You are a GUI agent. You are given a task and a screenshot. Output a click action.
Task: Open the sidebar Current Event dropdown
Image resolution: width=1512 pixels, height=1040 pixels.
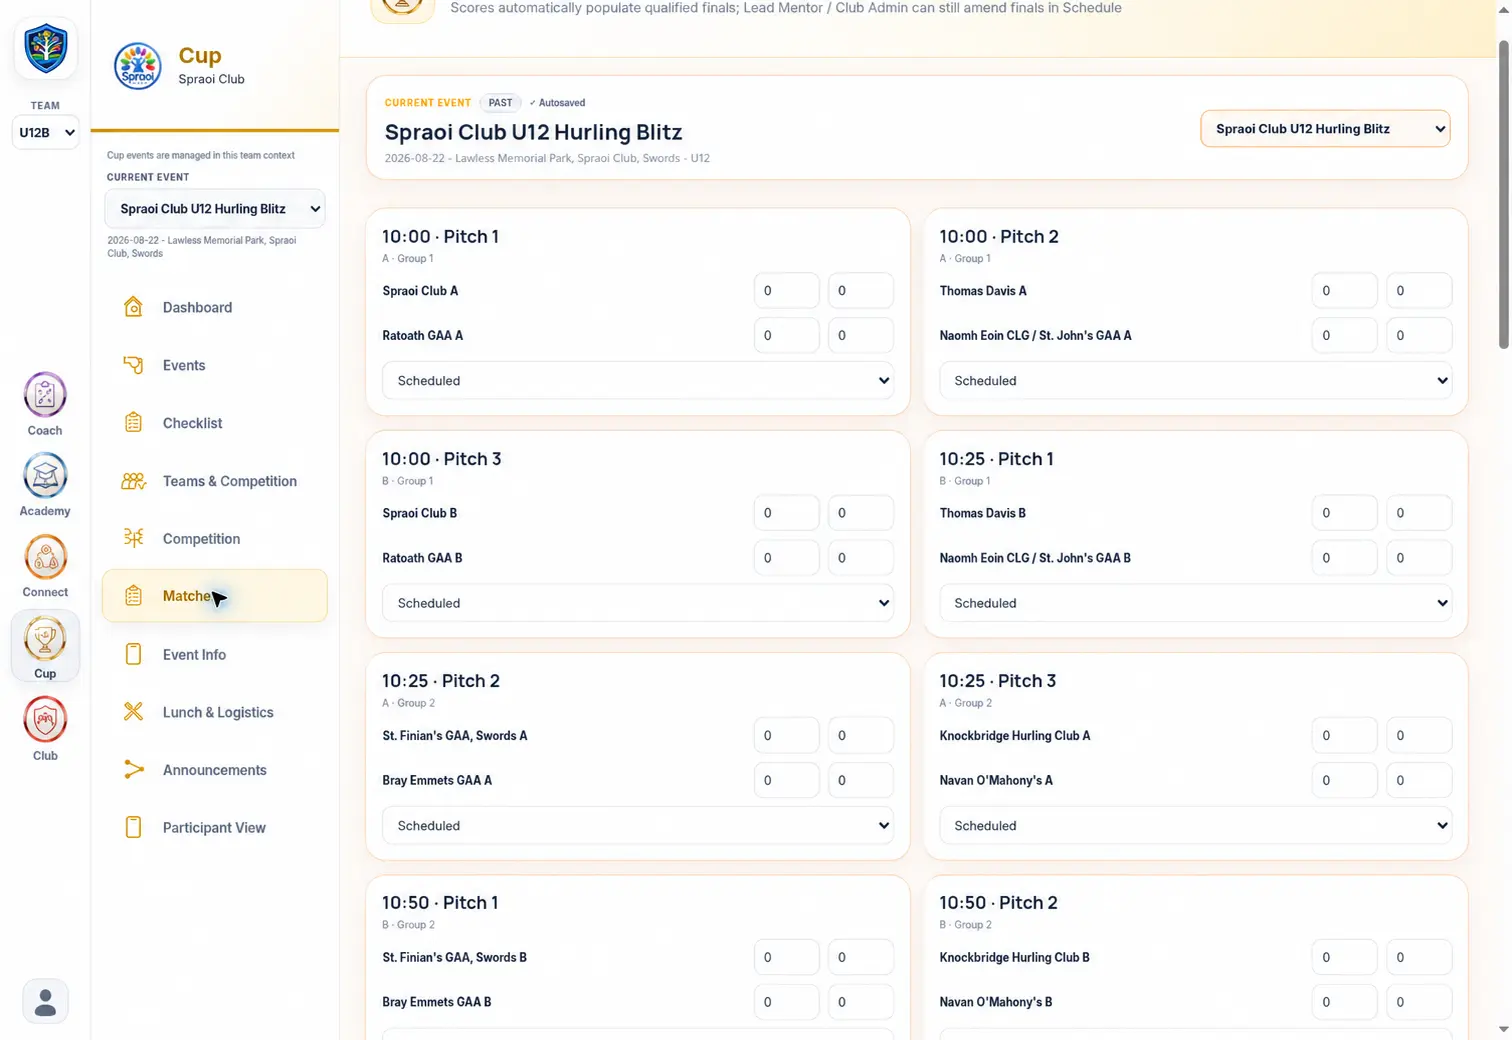(215, 209)
